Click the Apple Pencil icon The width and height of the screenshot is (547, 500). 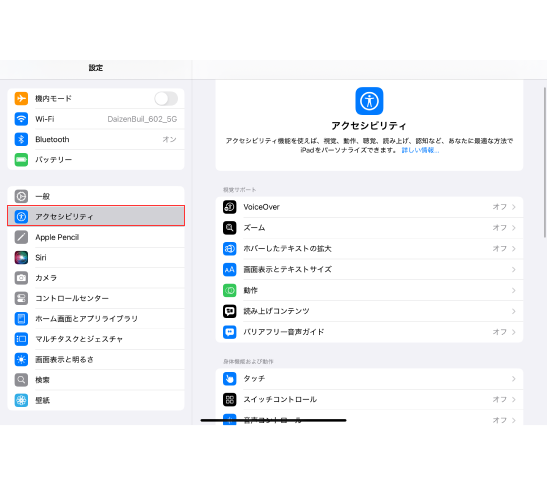point(21,237)
